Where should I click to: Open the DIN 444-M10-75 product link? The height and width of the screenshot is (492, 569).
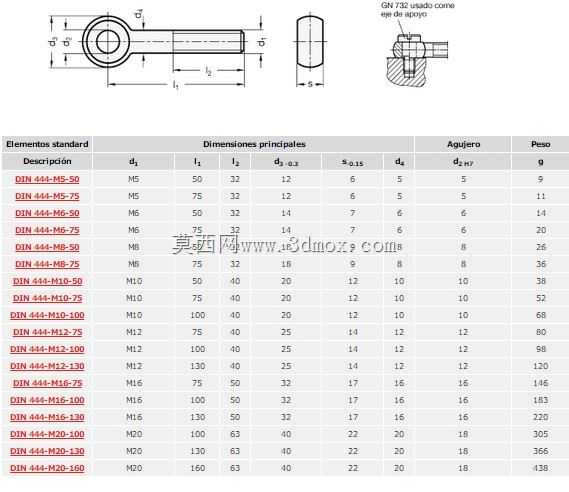(47, 299)
